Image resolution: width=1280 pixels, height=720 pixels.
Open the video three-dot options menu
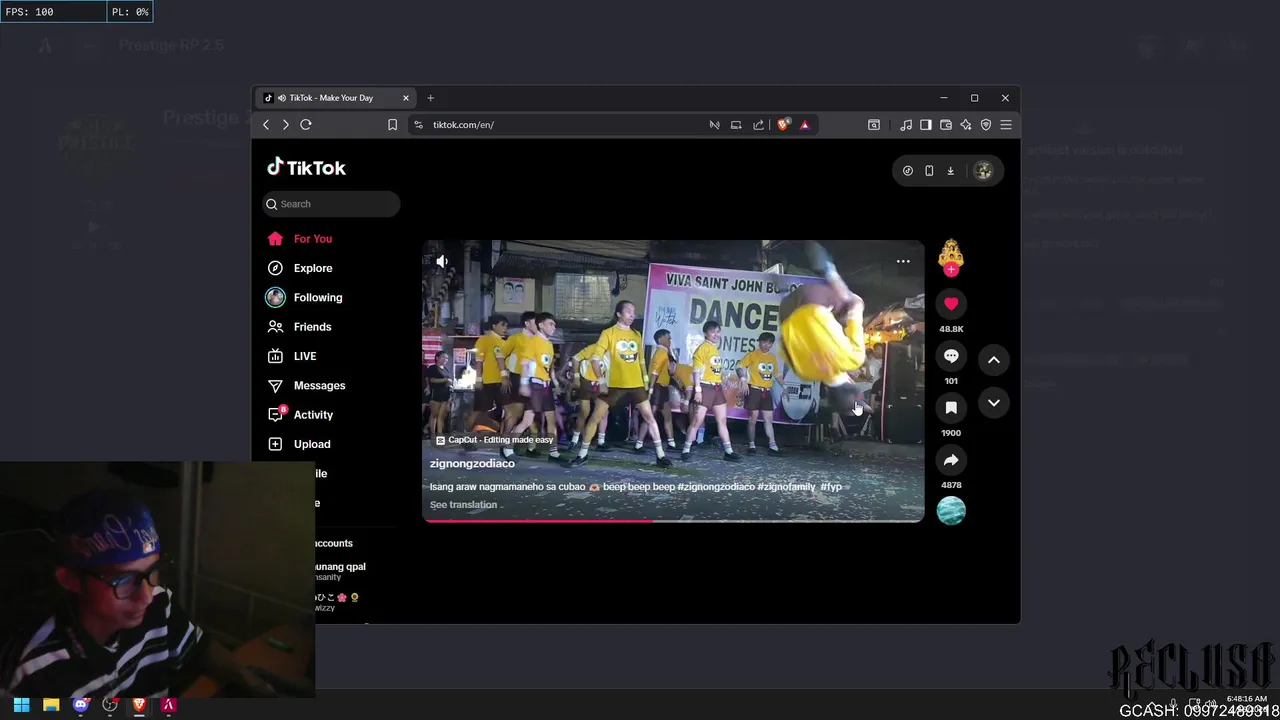pyautogui.click(x=903, y=262)
